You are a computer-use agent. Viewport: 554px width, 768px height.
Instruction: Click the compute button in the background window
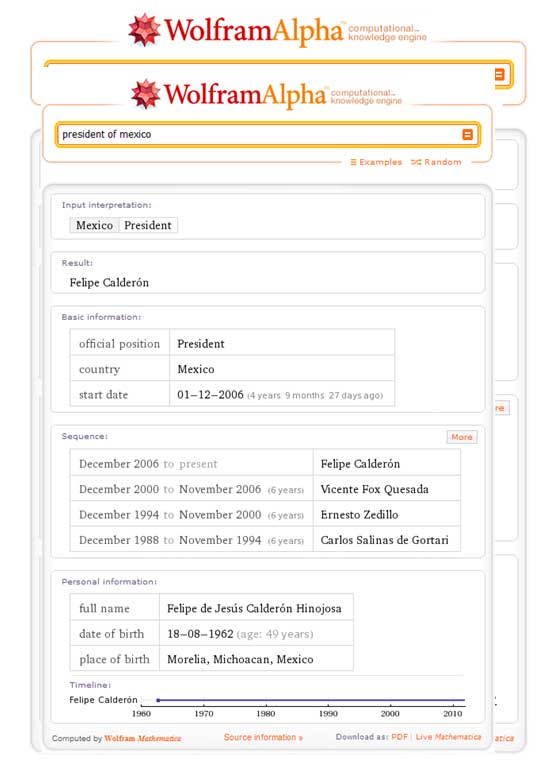(x=499, y=75)
